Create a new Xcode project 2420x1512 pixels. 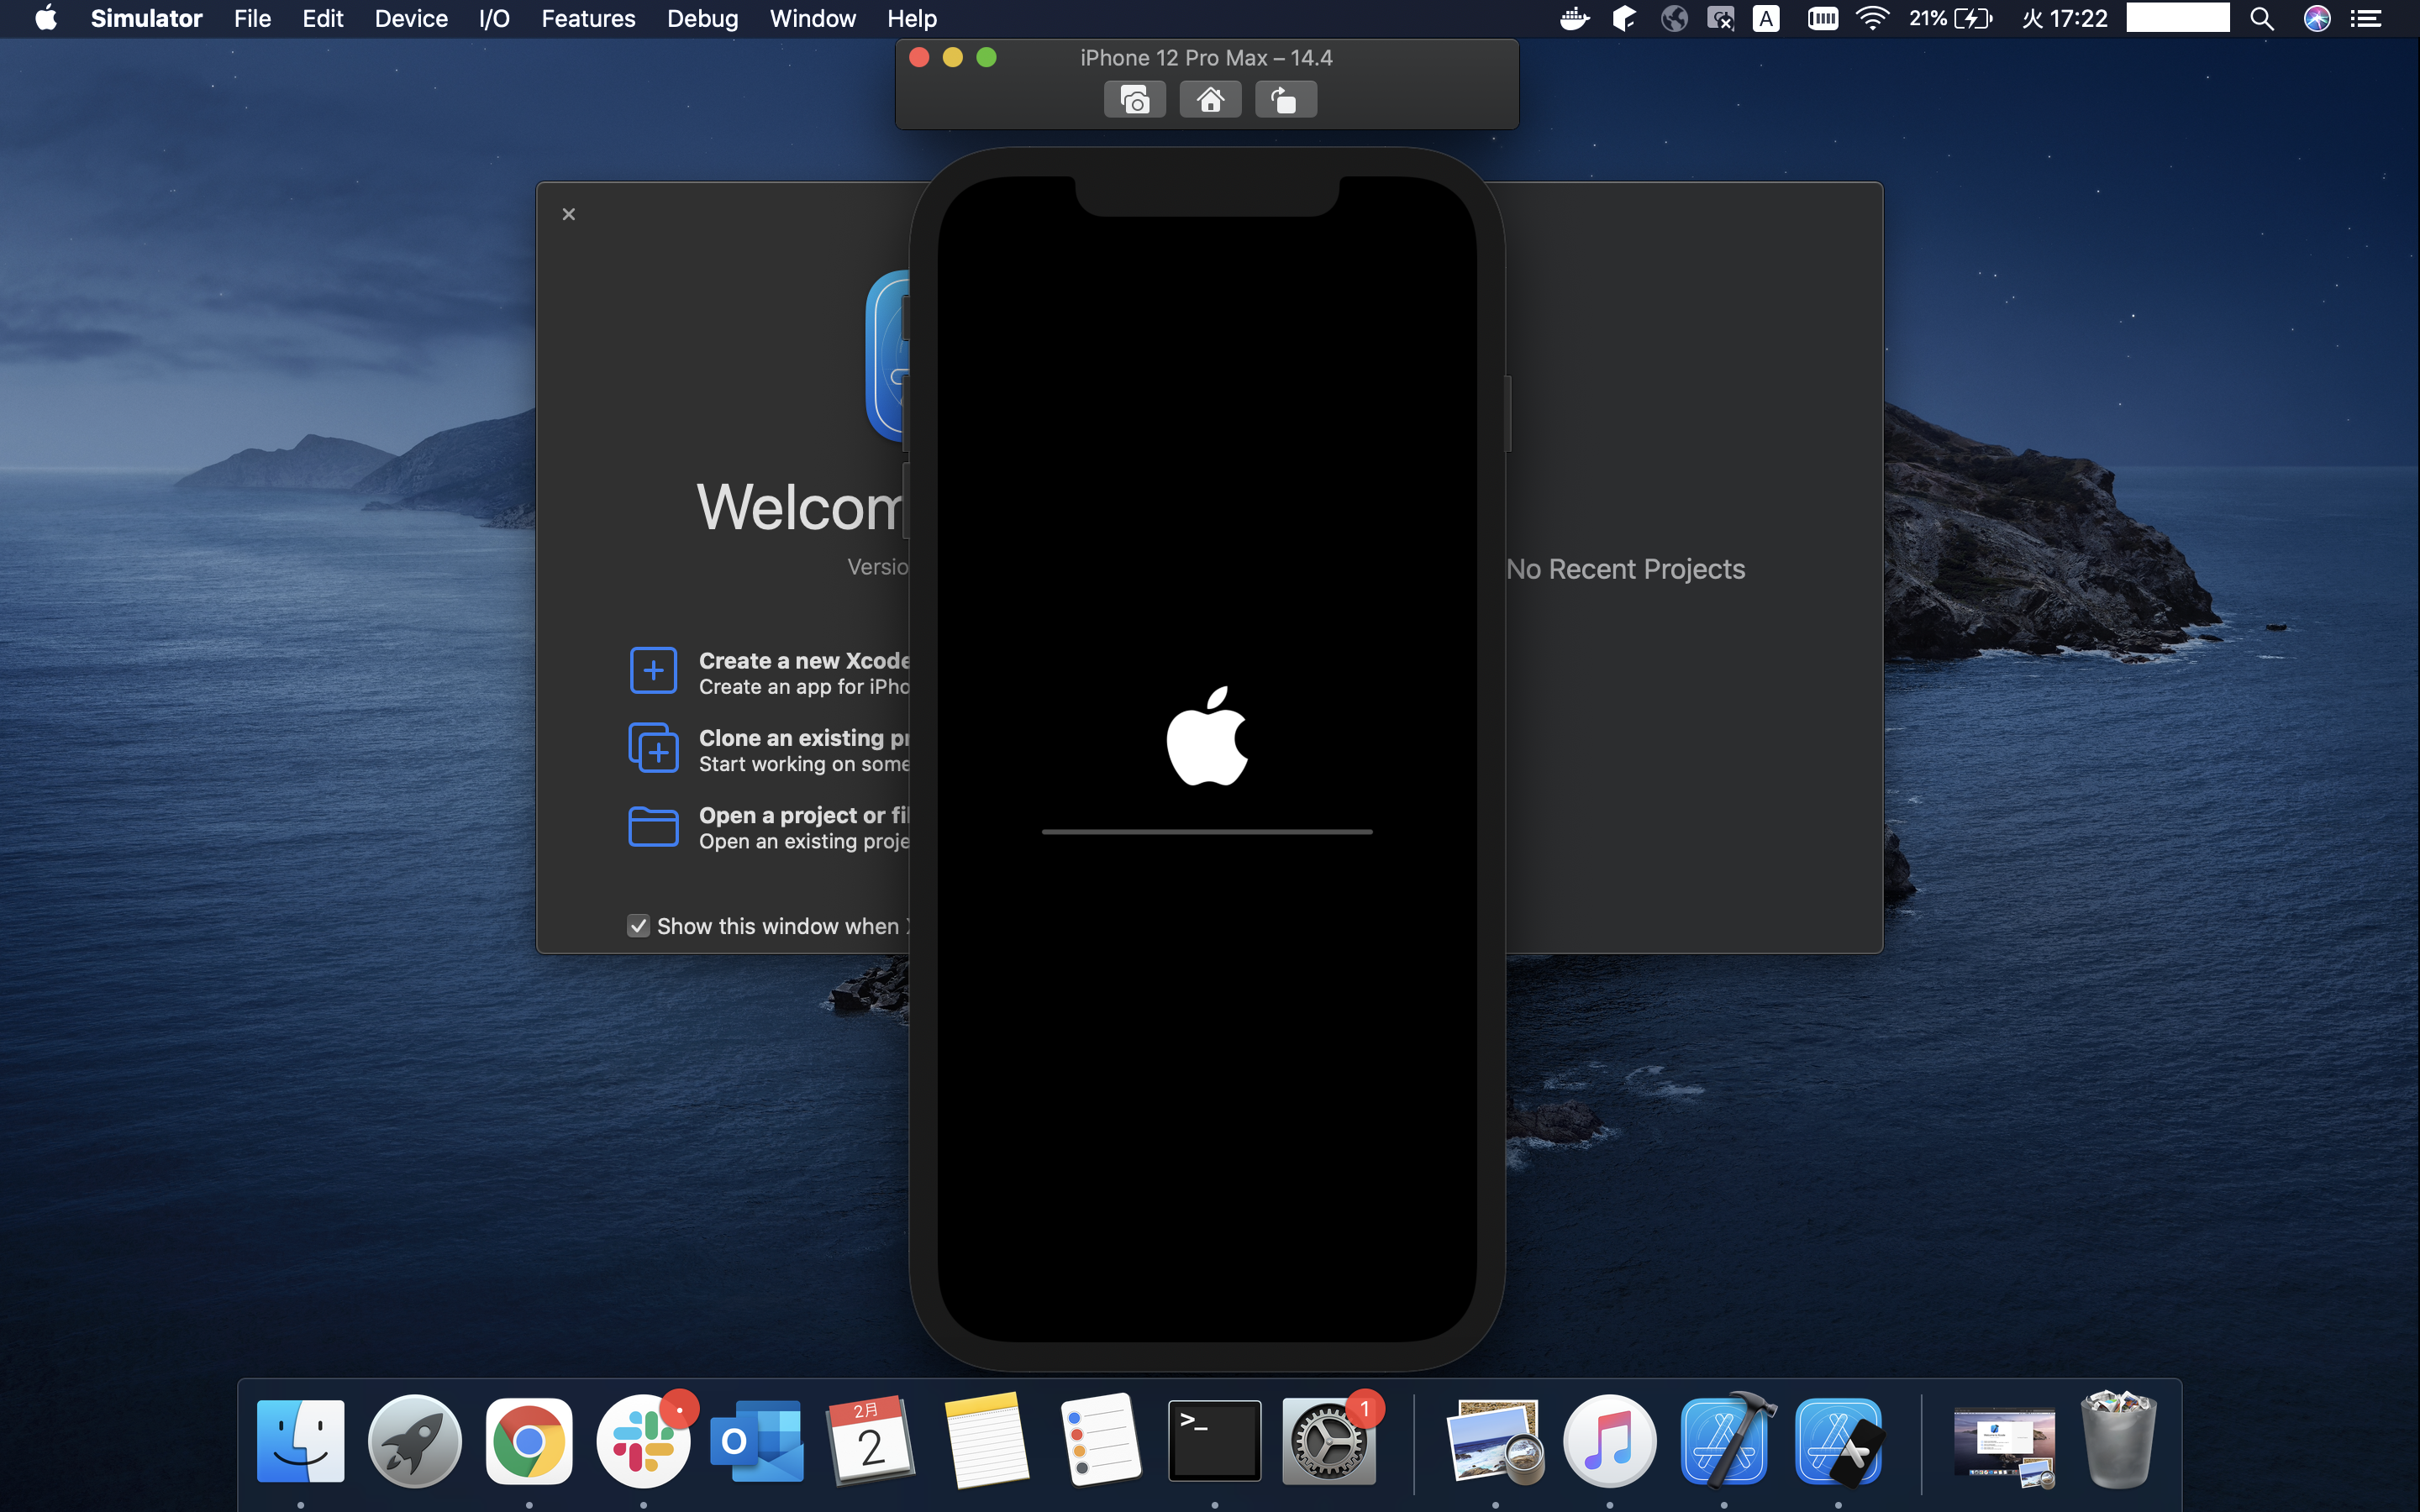(769, 672)
